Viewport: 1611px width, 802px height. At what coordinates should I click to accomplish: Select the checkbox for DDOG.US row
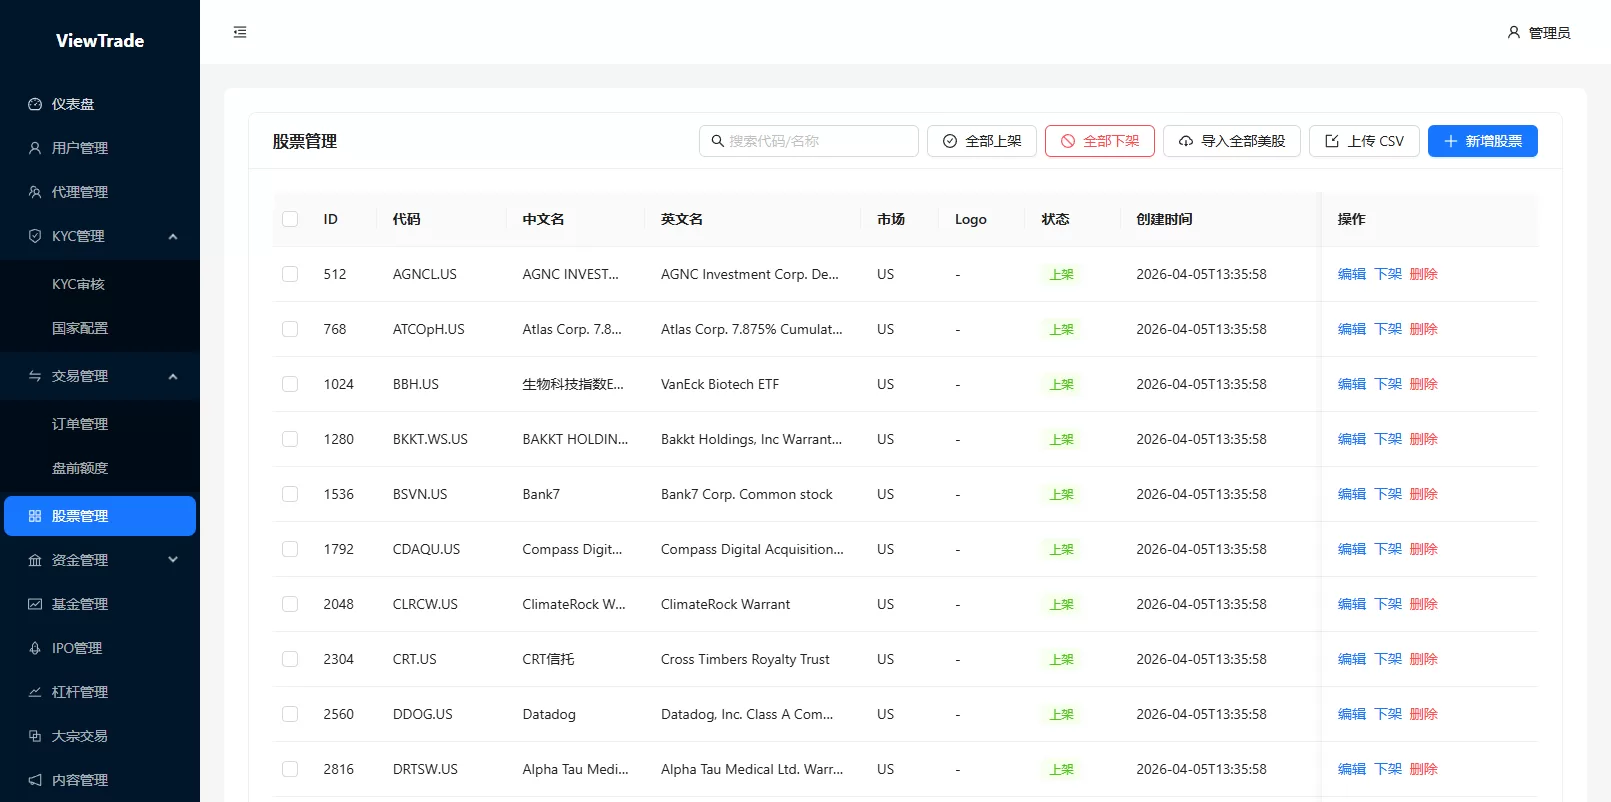pyautogui.click(x=290, y=714)
